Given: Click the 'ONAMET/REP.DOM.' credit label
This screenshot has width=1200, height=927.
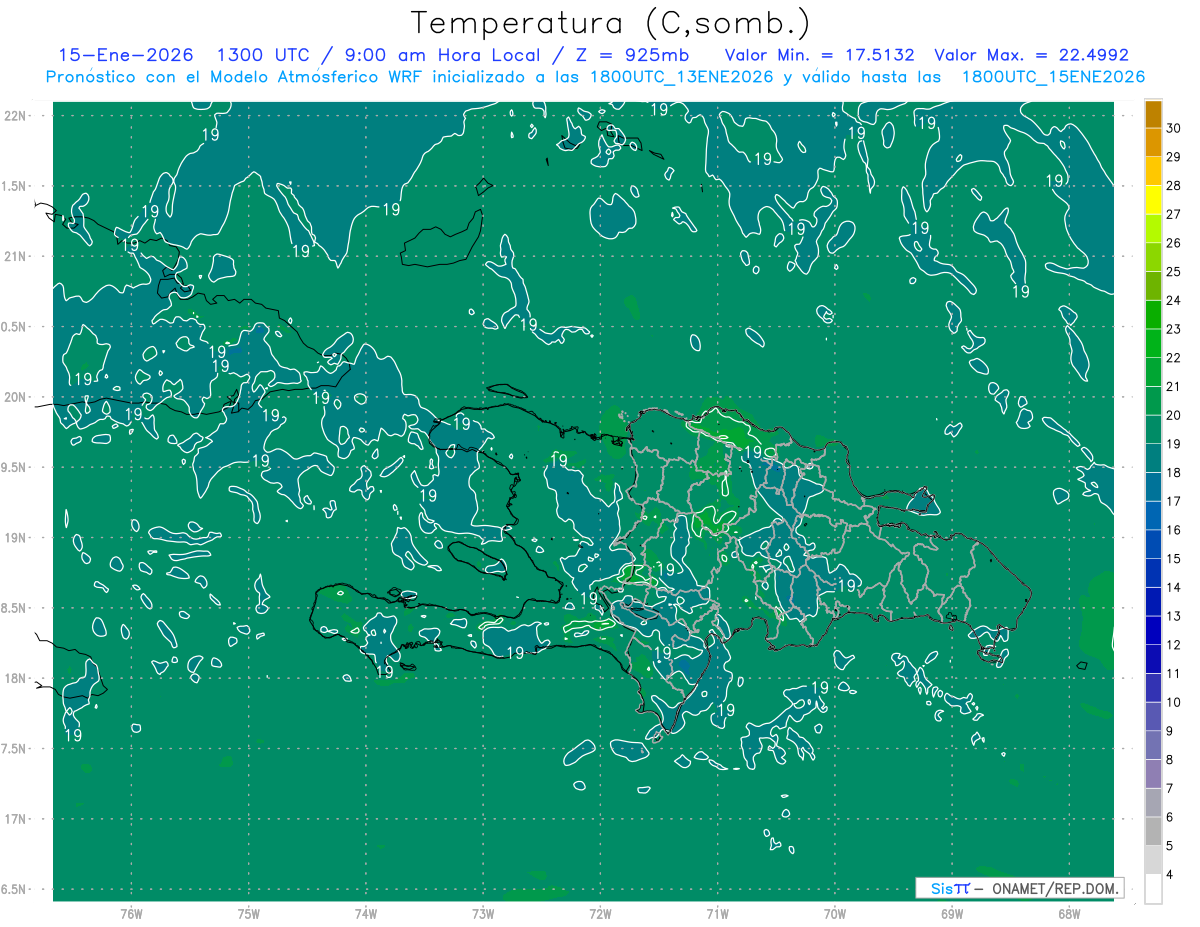Looking at the screenshot, I should (x=1054, y=888).
